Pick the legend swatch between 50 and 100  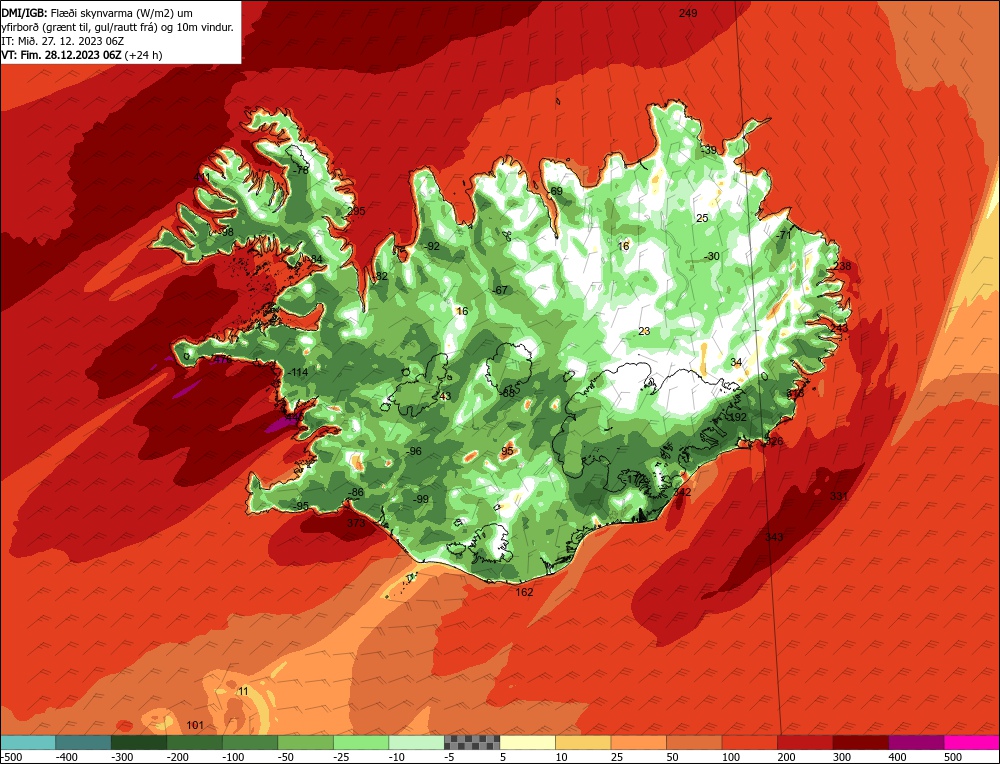[693, 742]
